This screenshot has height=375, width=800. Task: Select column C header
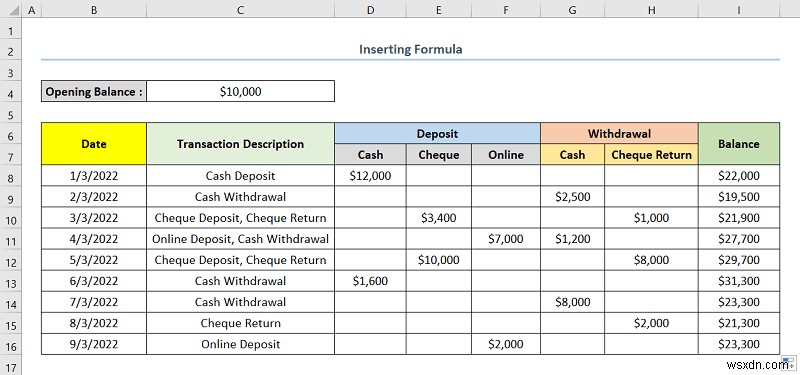[240, 10]
